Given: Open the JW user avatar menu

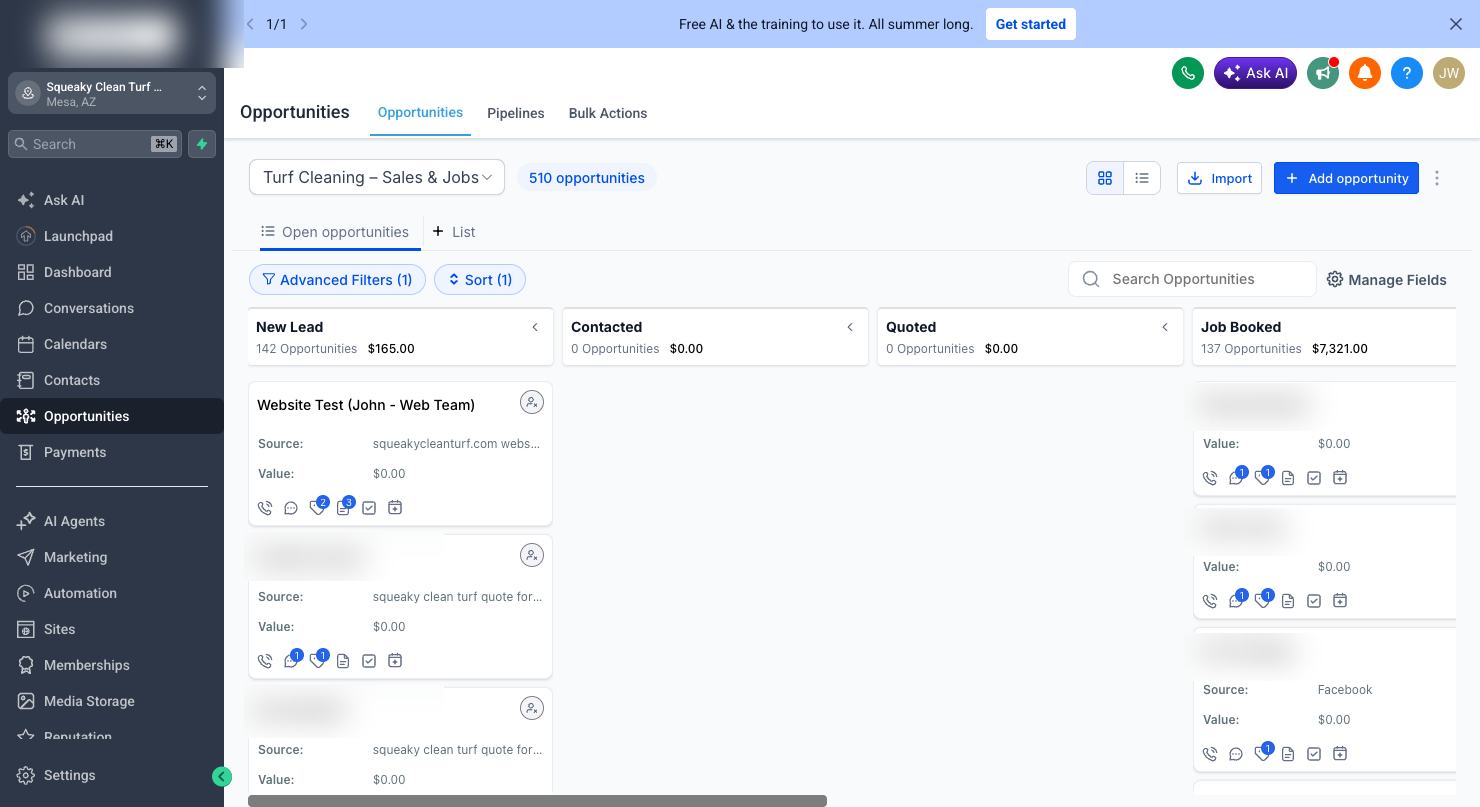Looking at the screenshot, I should pos(1449,73).
